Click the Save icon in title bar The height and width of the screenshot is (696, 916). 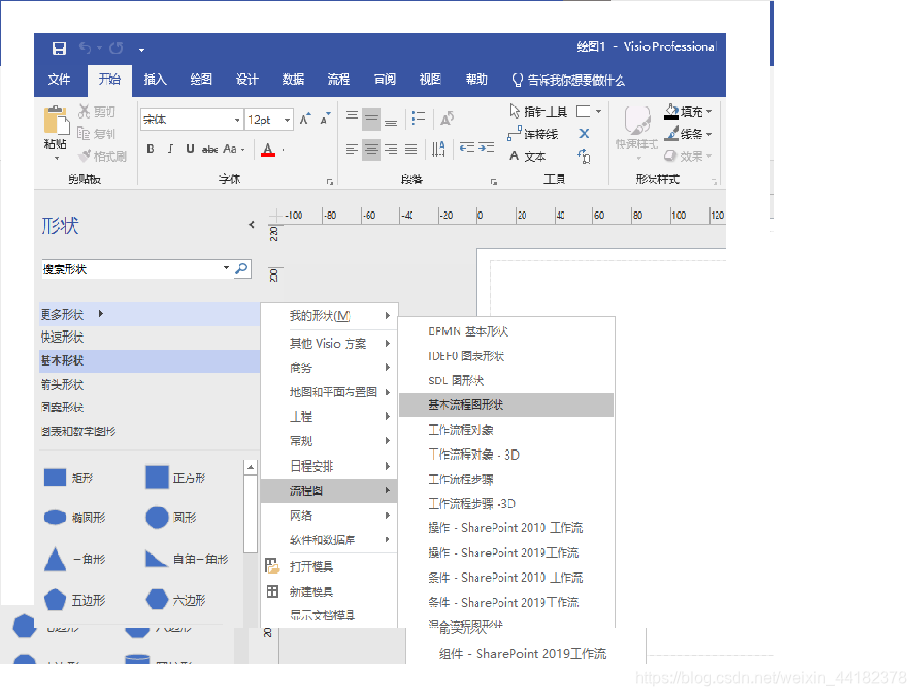click(59, 49)
